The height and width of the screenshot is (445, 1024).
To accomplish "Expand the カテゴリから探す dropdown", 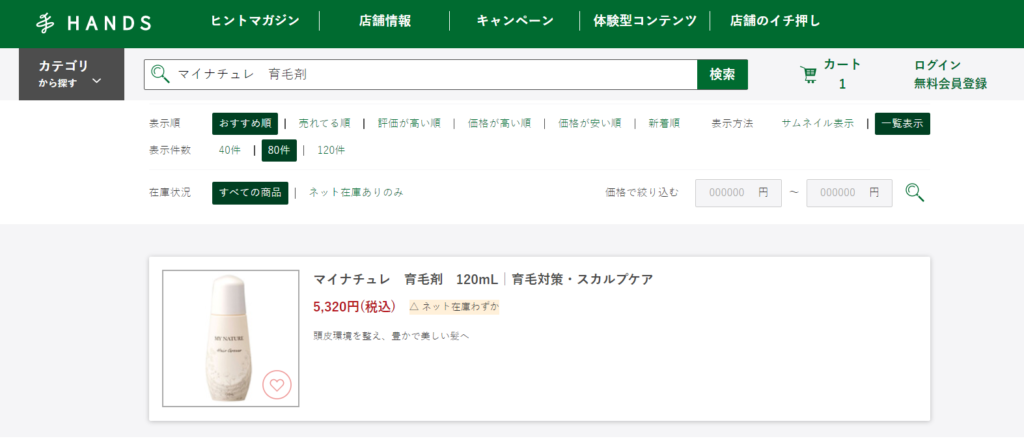I will click(71, 74).
